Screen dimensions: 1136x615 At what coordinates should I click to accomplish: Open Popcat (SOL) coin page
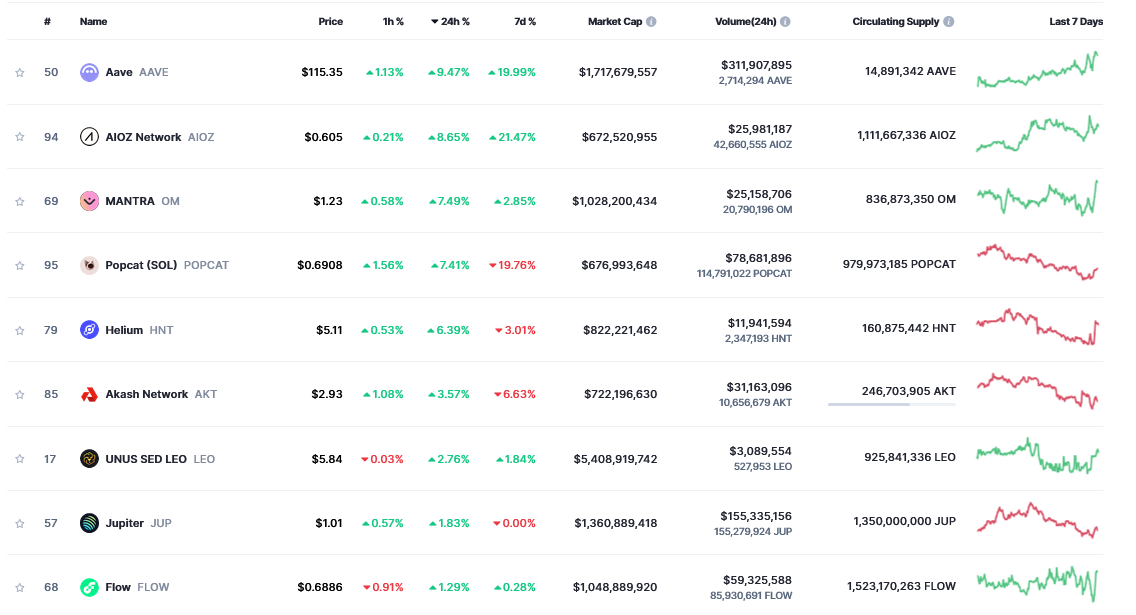click(x=167, y=266)
